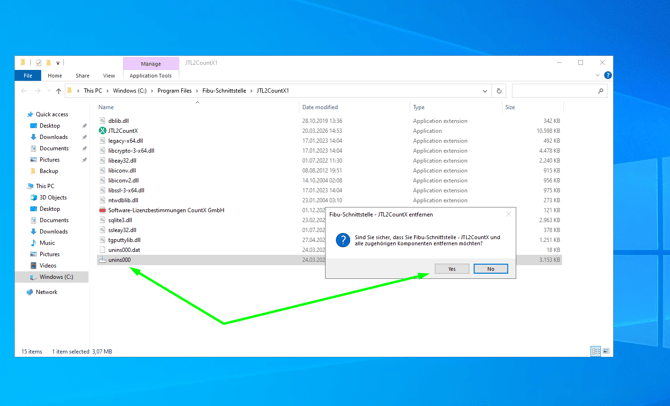The width and height of the screenshot is (670, 406).
Task: Switch to large icons view button
Action: [x=605, y=351]
